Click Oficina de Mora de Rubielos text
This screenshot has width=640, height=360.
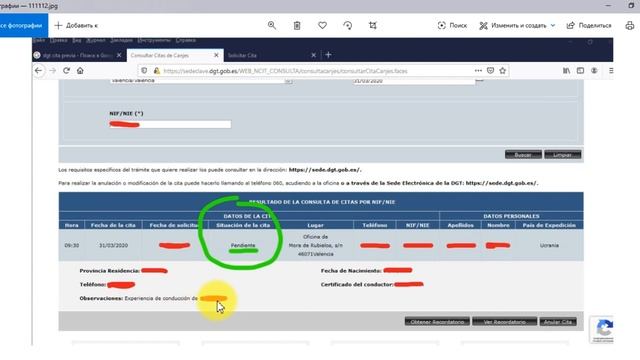click(x=315, y=245)
